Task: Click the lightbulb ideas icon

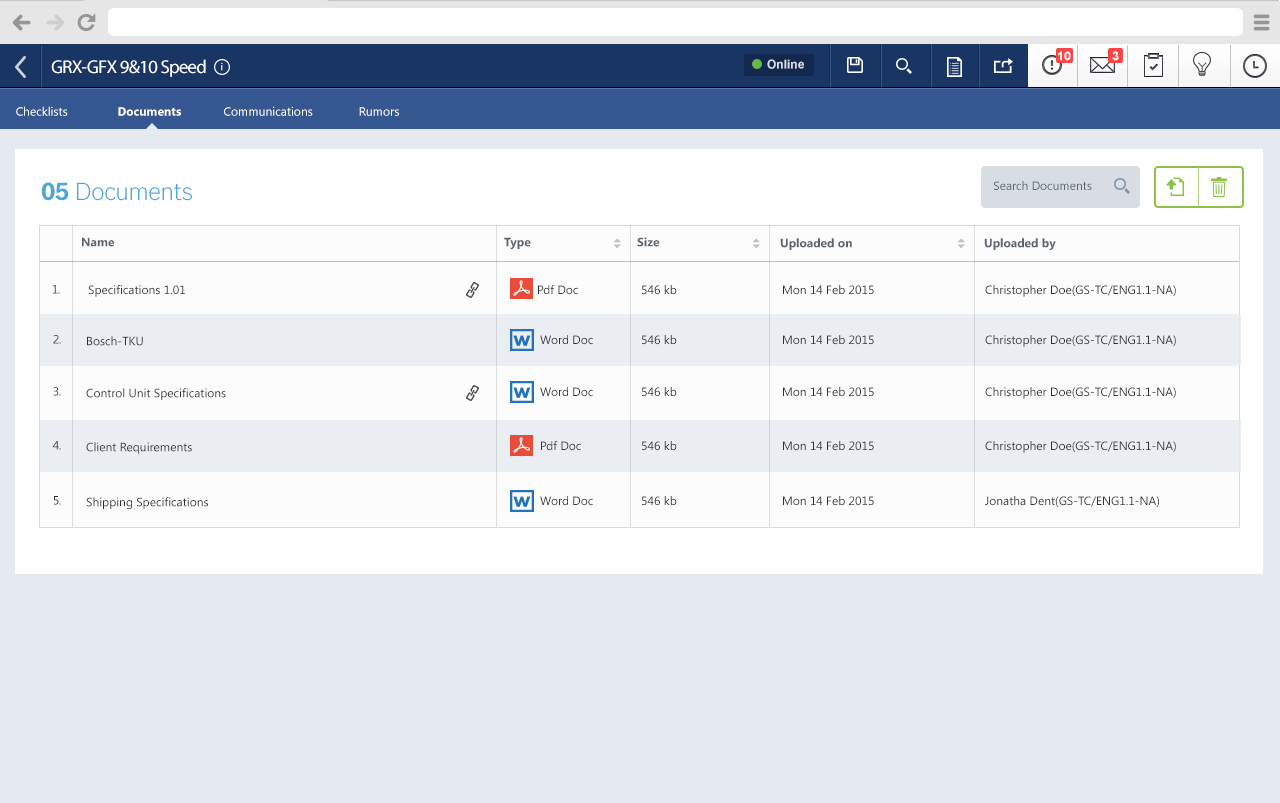Action: point(1203,65)
